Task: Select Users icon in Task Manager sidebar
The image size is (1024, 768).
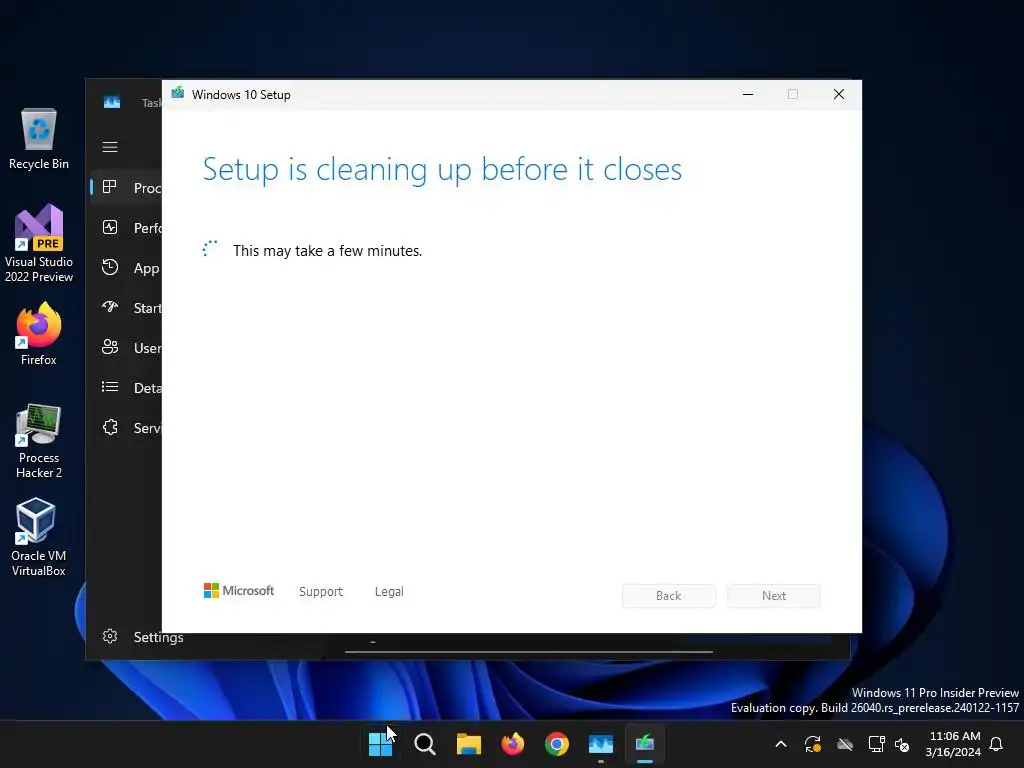Action: coord(110,347)
